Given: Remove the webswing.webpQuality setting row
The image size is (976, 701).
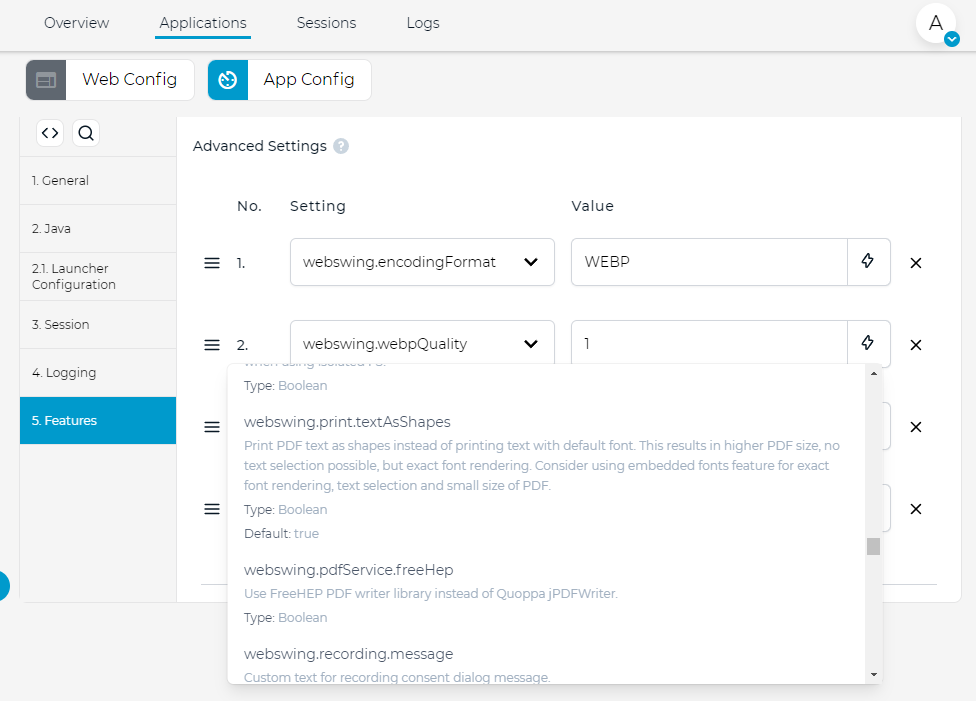Looking at the screenshot, I should pos(916,345).
